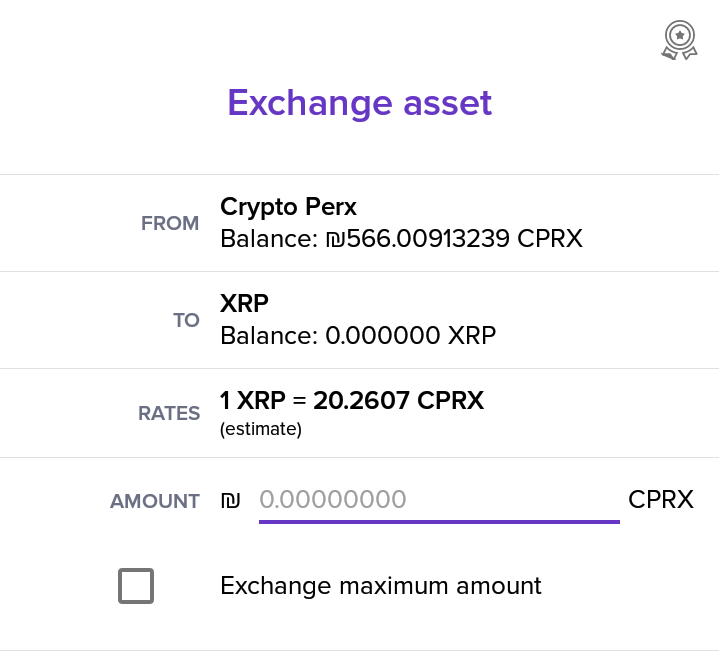Click the 1 XRP = 20.2607 CPRX rate
The width and height of the screenshot is (719, 663).
pyautogui.click(x=352, y=400)
